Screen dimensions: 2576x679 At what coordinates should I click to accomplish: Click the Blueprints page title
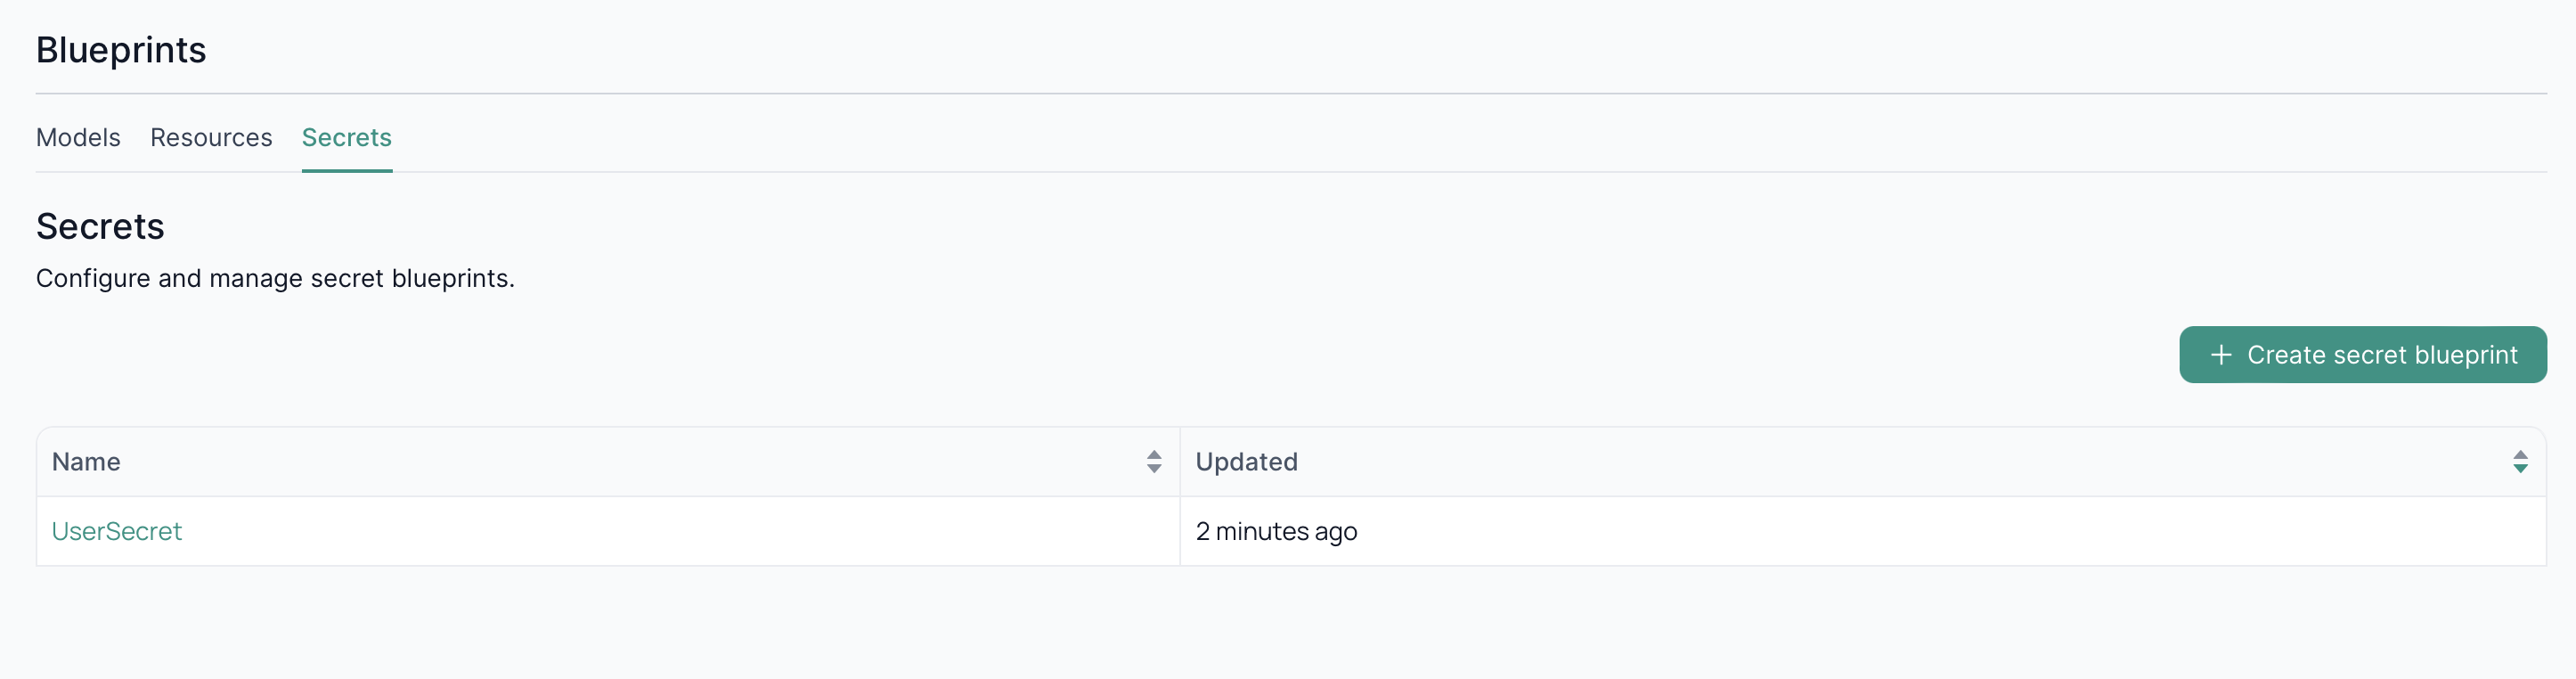[x=121, y=50]
